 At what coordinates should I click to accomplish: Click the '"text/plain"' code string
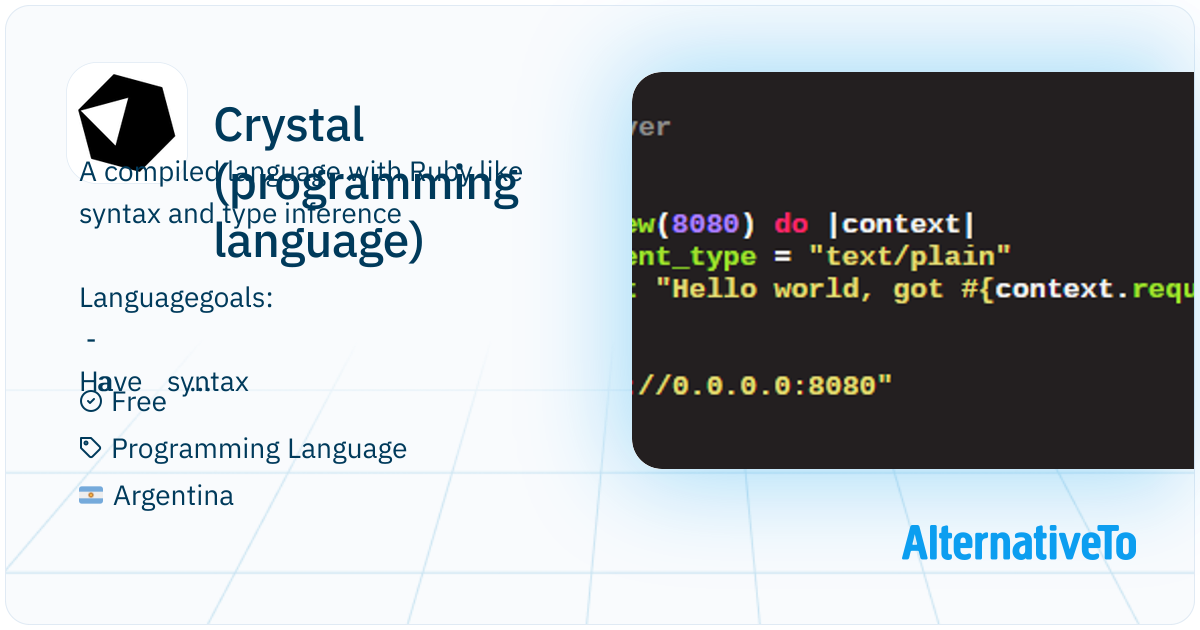pyautogui.click(x=911, y=256)
